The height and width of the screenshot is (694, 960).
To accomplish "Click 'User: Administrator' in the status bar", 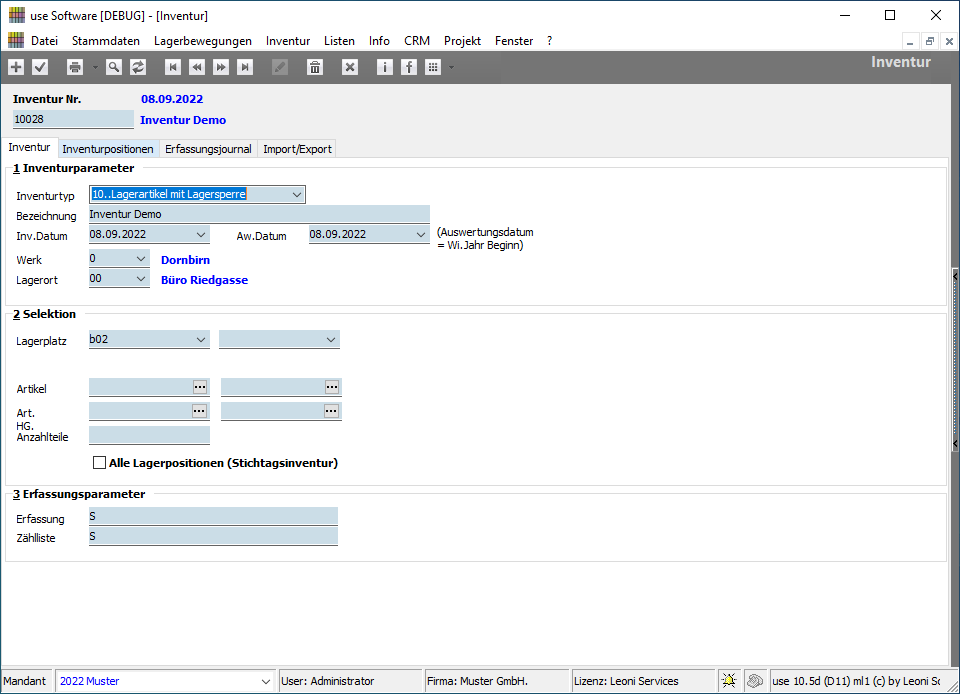I will click(328, 681).
